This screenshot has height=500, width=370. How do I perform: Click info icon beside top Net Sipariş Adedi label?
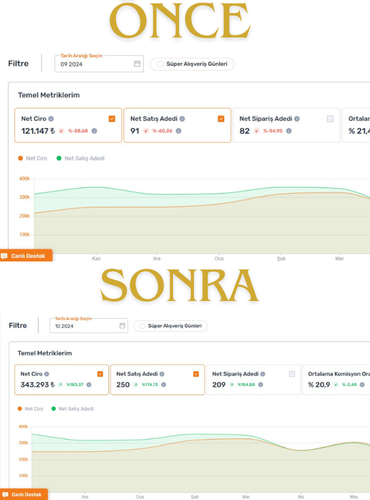(x=297, y=119)
